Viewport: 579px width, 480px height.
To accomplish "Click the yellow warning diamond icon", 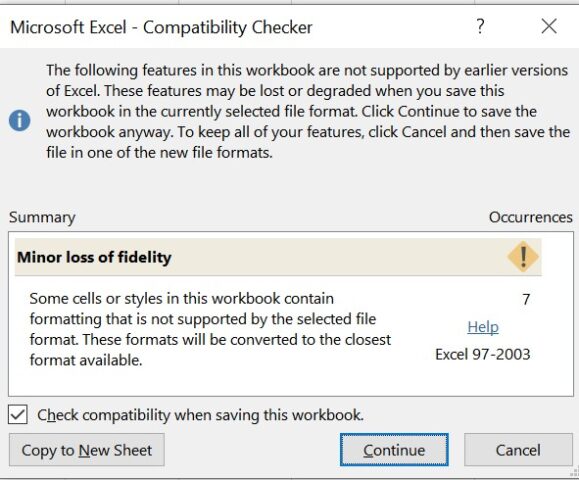I will tap(523, 257).
